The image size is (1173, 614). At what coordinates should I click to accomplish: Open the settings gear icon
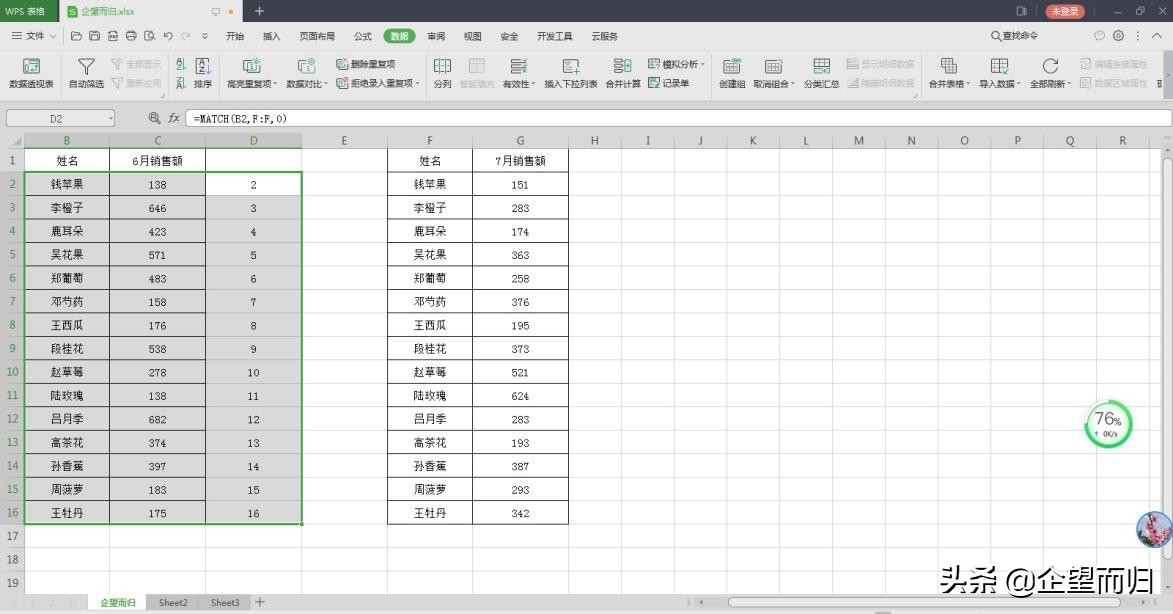click(1118, 36)
